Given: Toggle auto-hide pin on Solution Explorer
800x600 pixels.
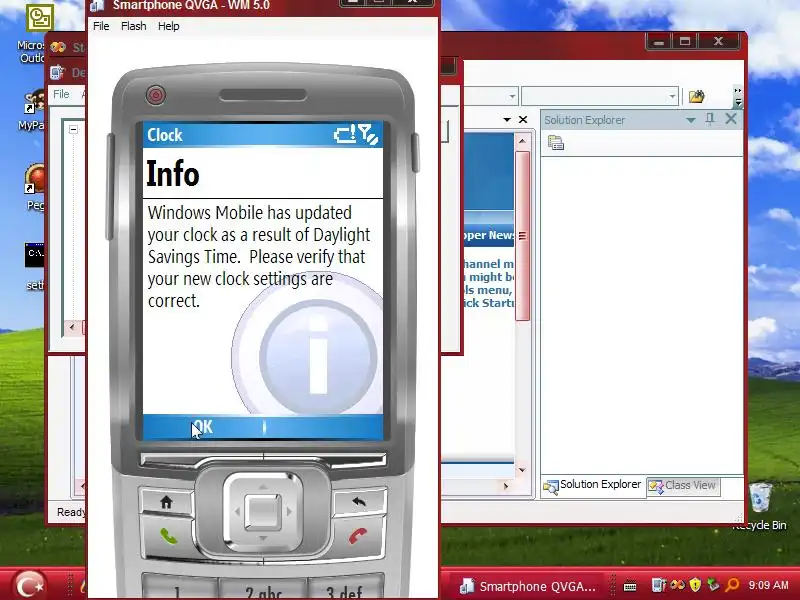Looking at the screenshot, I should tap(710, 119).
